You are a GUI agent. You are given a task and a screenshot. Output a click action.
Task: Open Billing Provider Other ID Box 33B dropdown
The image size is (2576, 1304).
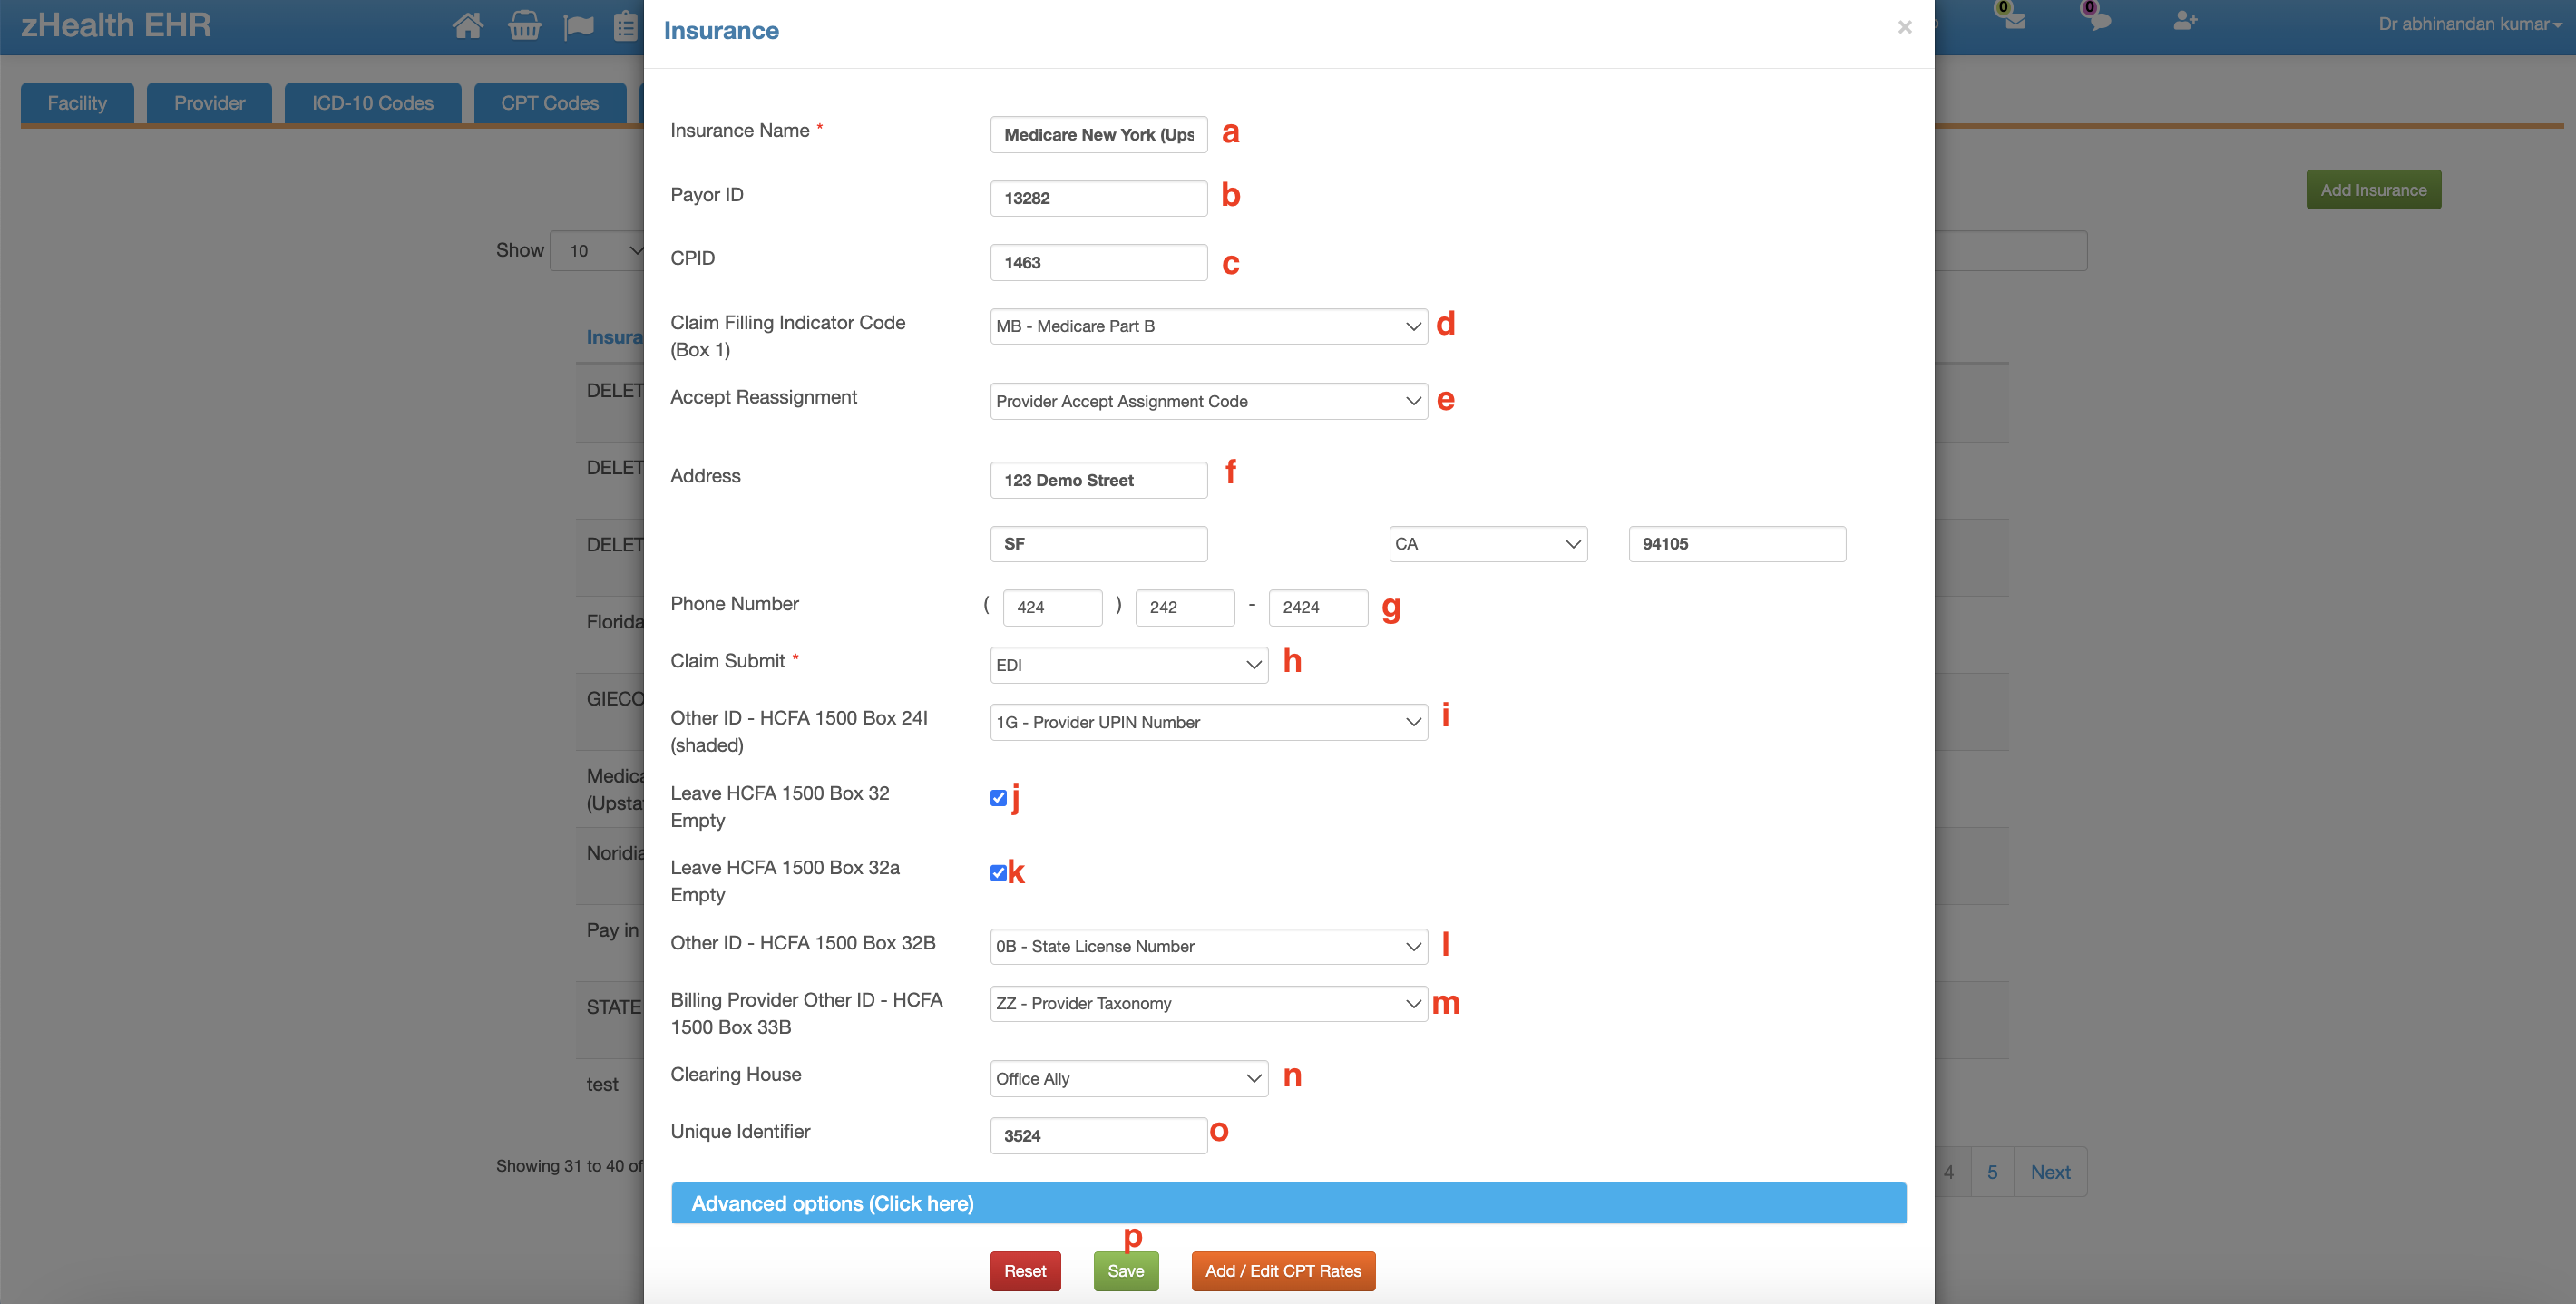[1208, 1003]
